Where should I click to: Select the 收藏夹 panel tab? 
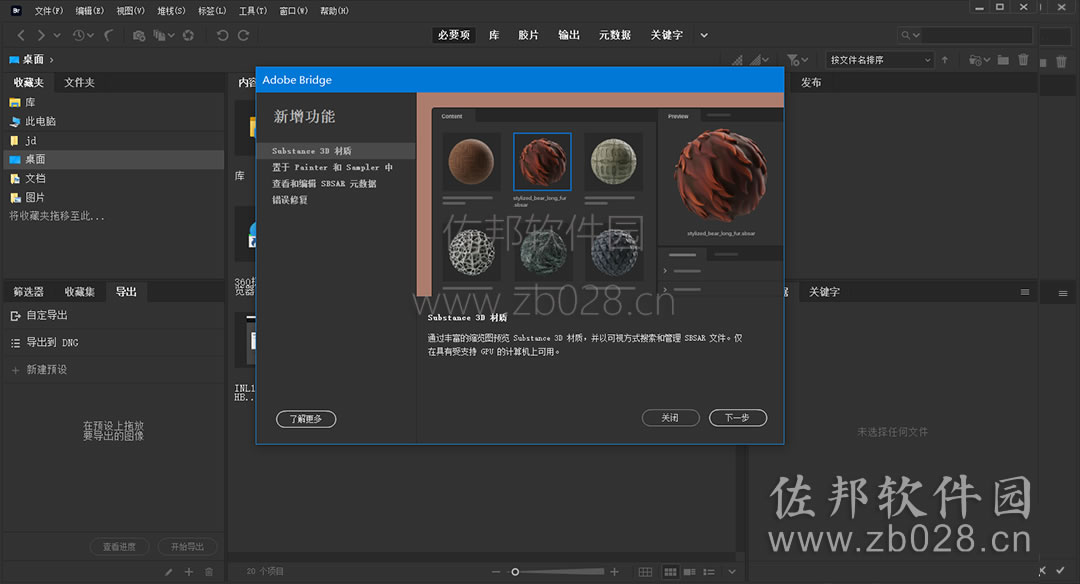pos(28,83)
